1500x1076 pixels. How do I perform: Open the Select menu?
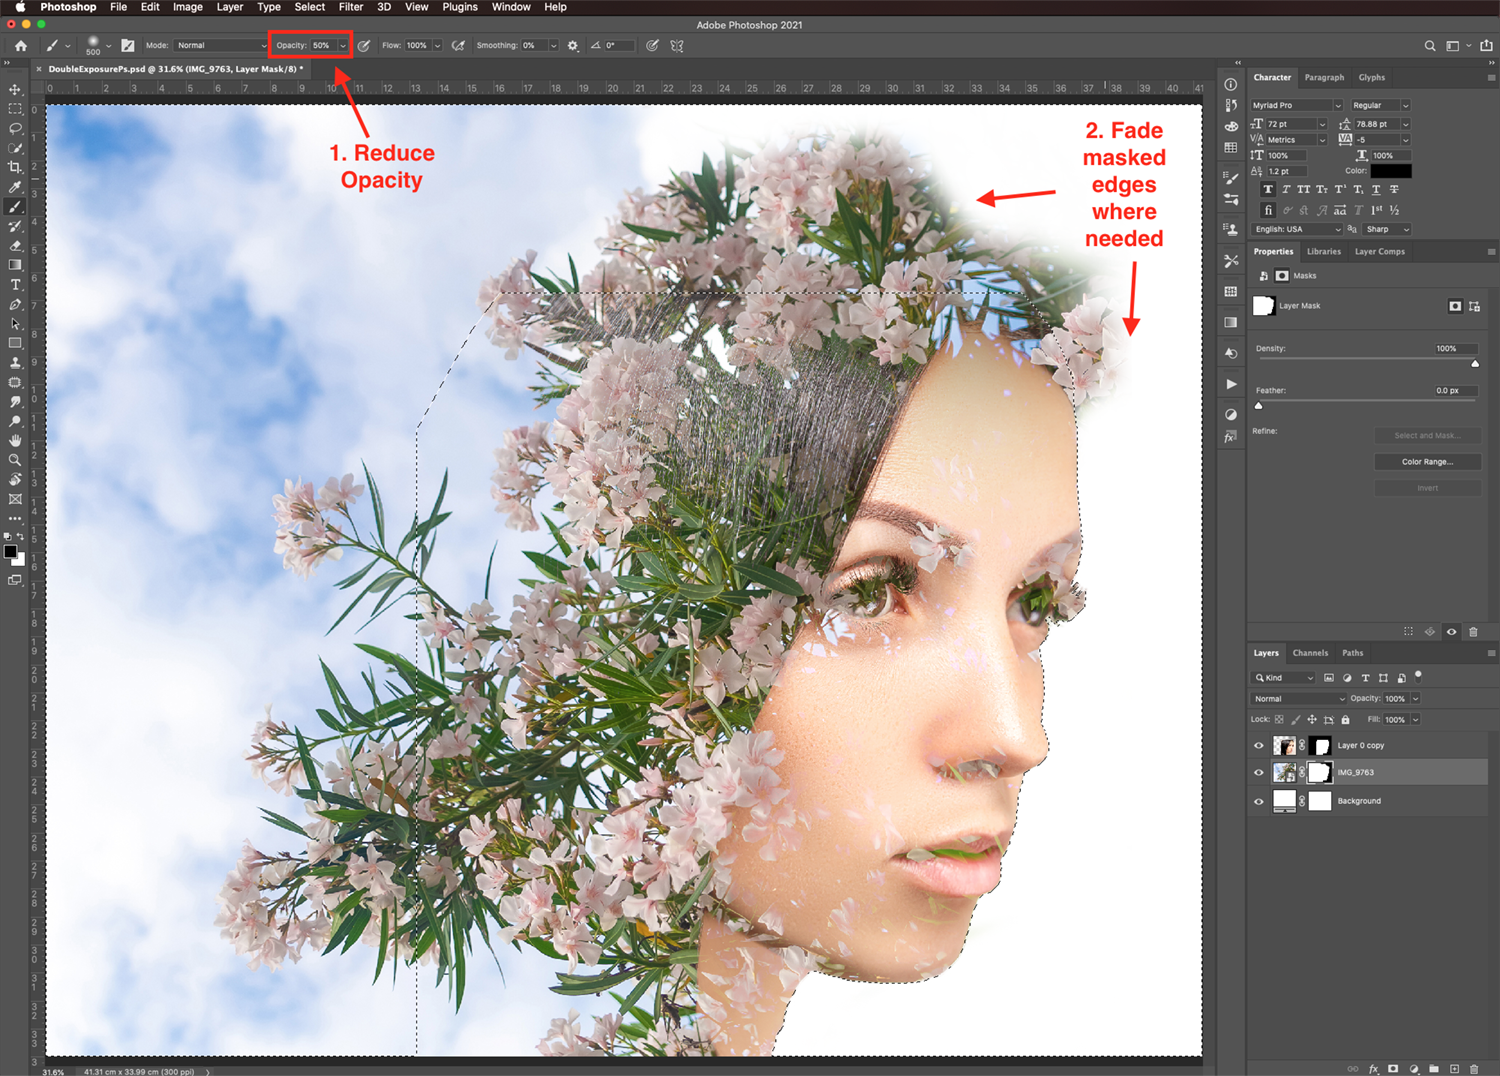tap(310, 7)
